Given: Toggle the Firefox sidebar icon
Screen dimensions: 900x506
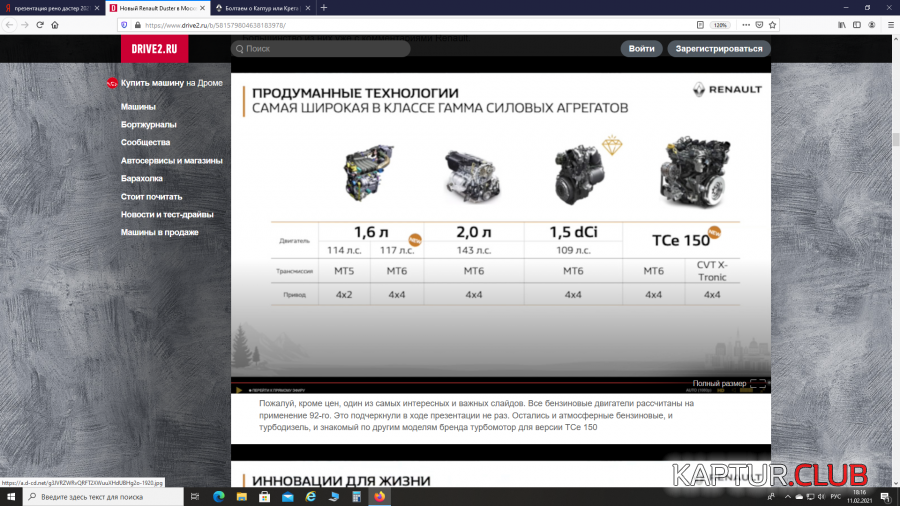Looking at the screenshot, I should (x=857, y=25).
